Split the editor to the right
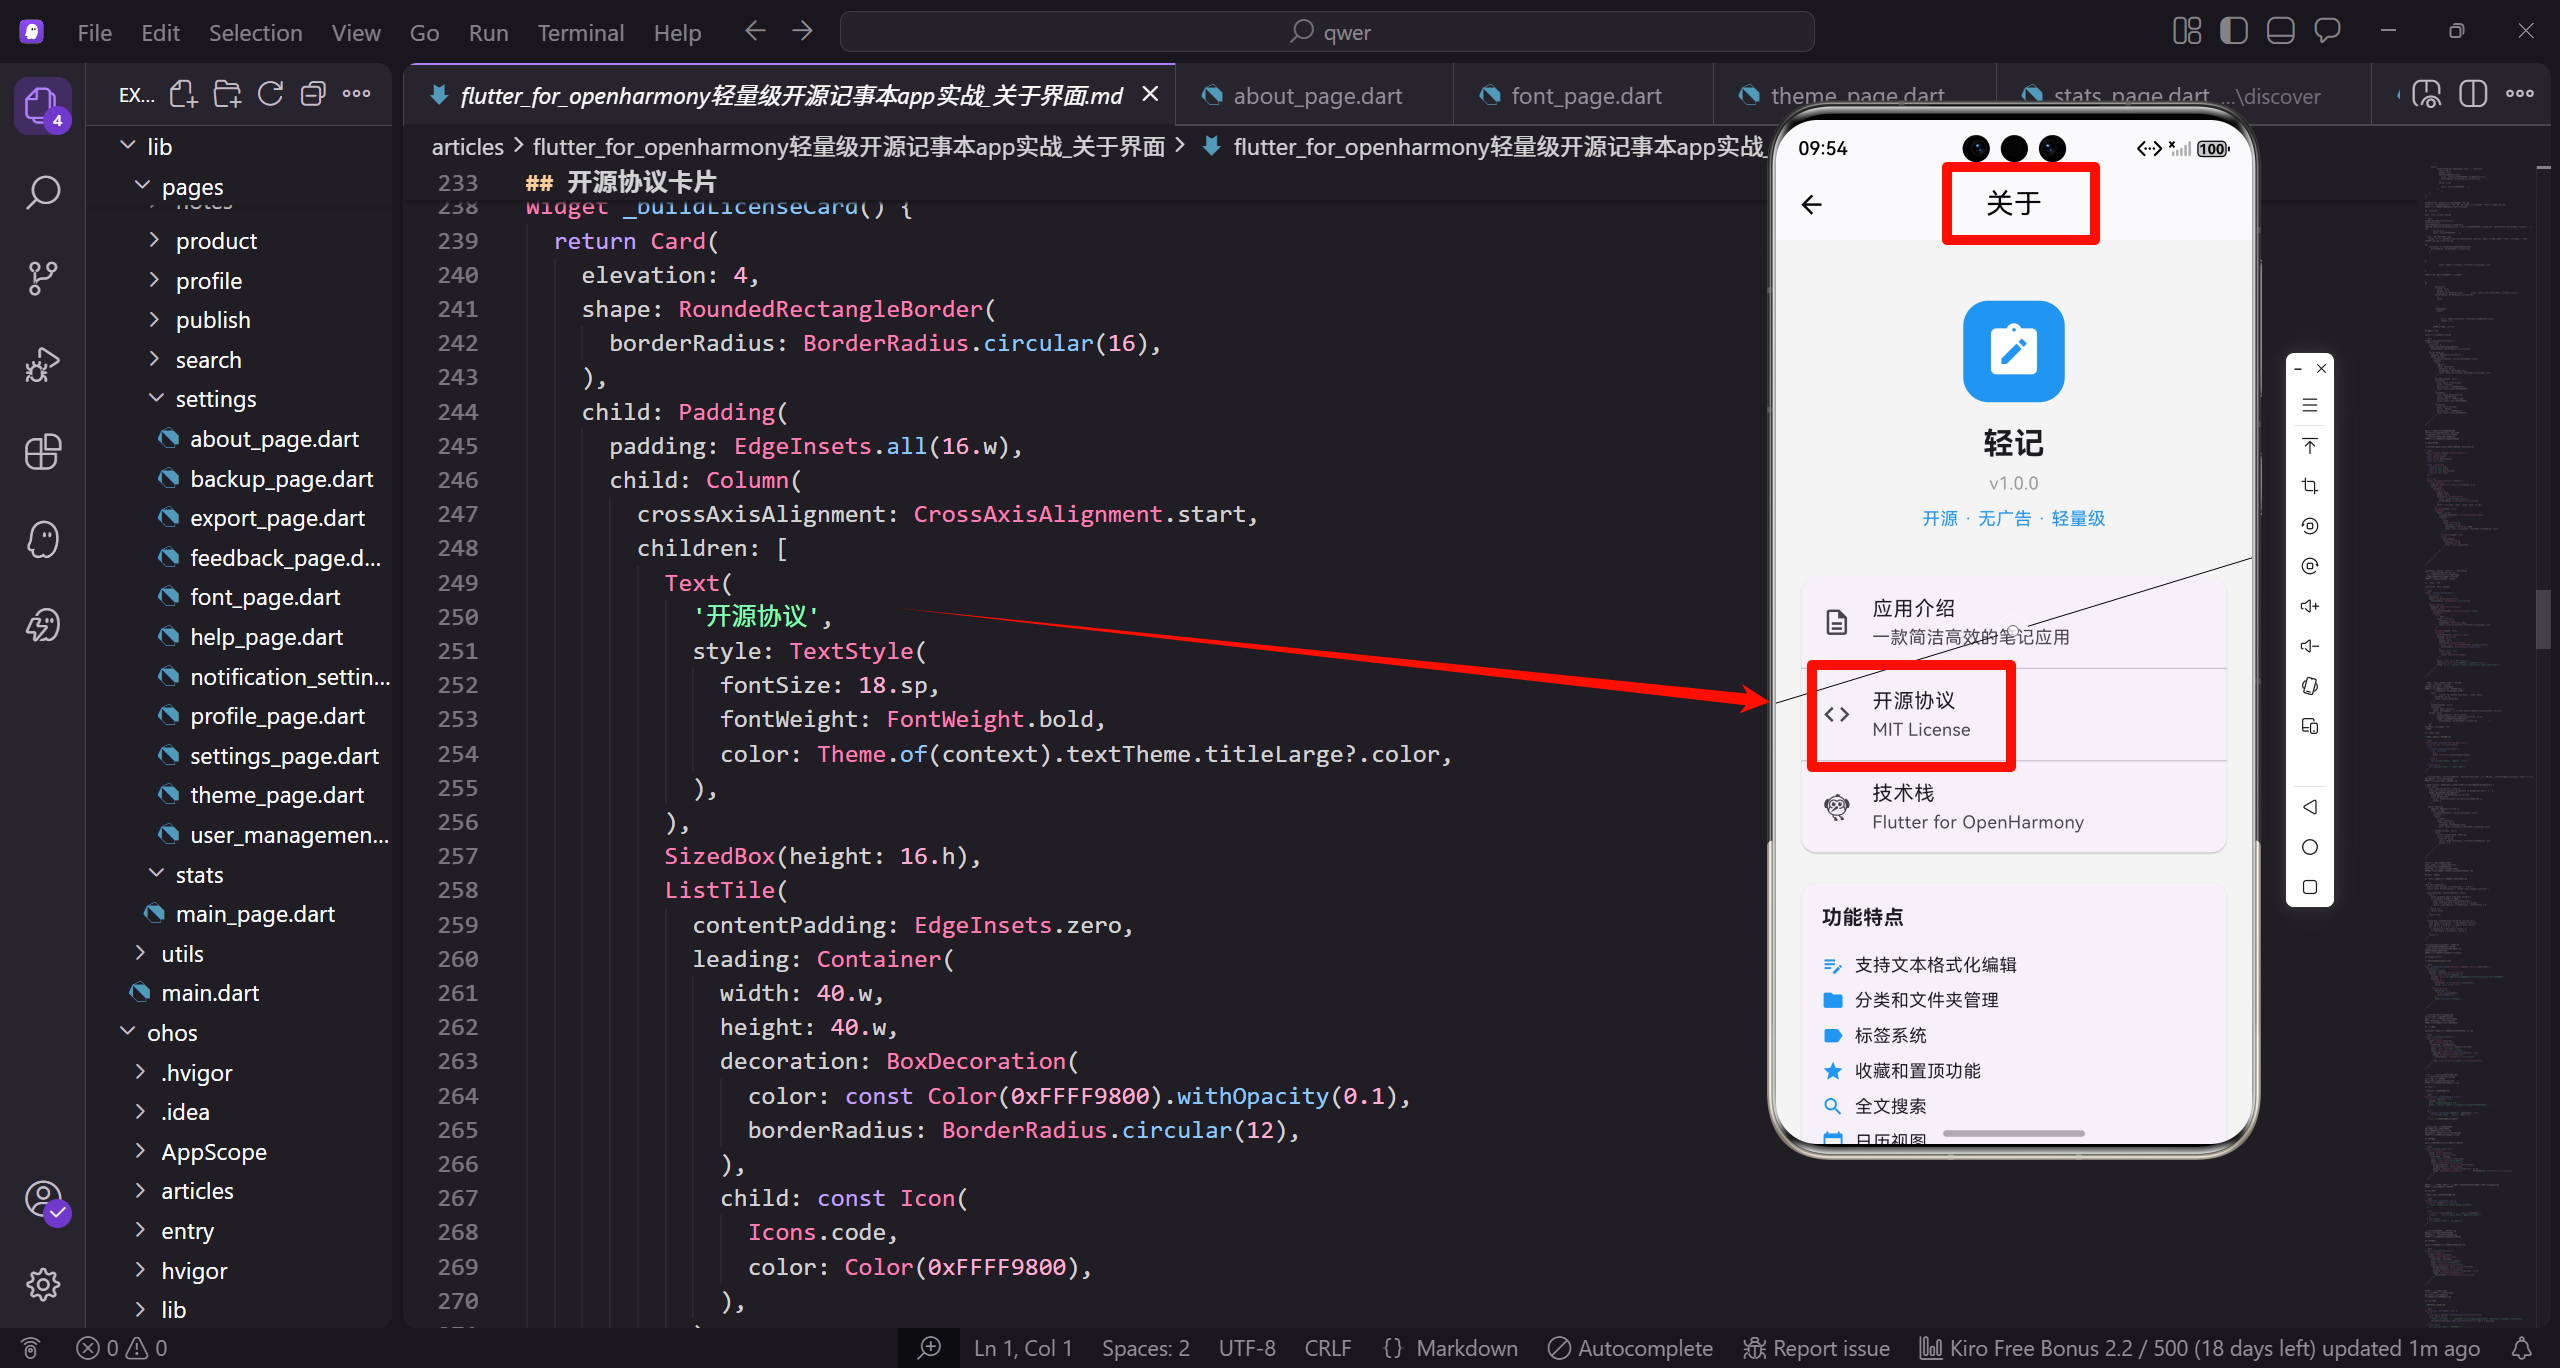 click(2473, 95)
